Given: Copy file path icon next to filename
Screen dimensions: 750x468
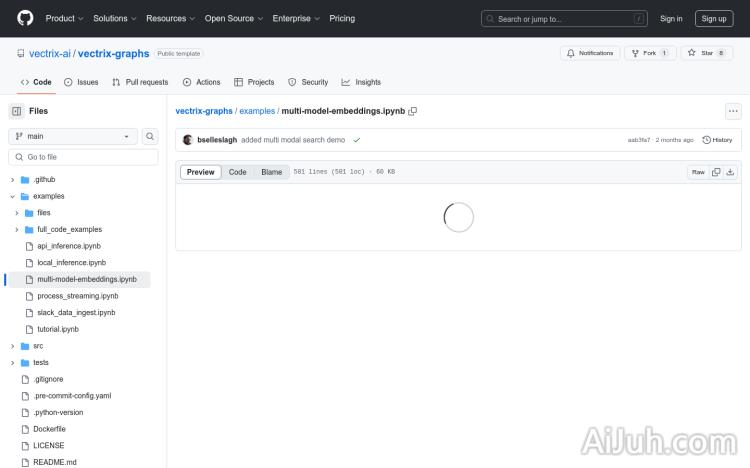Looking at the screenshot, I should (x=413, y=111).
